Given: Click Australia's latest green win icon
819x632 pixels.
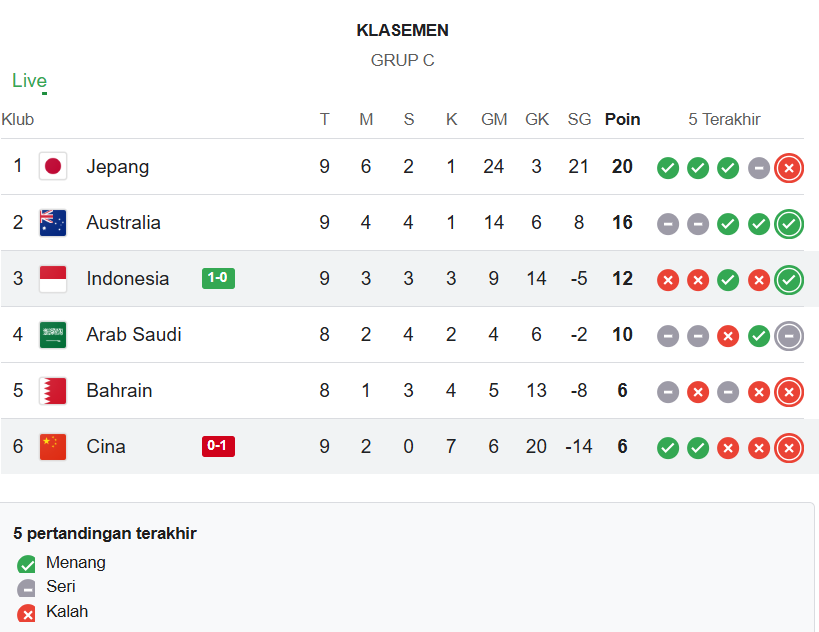Looking at the screenshot, I should point(789,224).
